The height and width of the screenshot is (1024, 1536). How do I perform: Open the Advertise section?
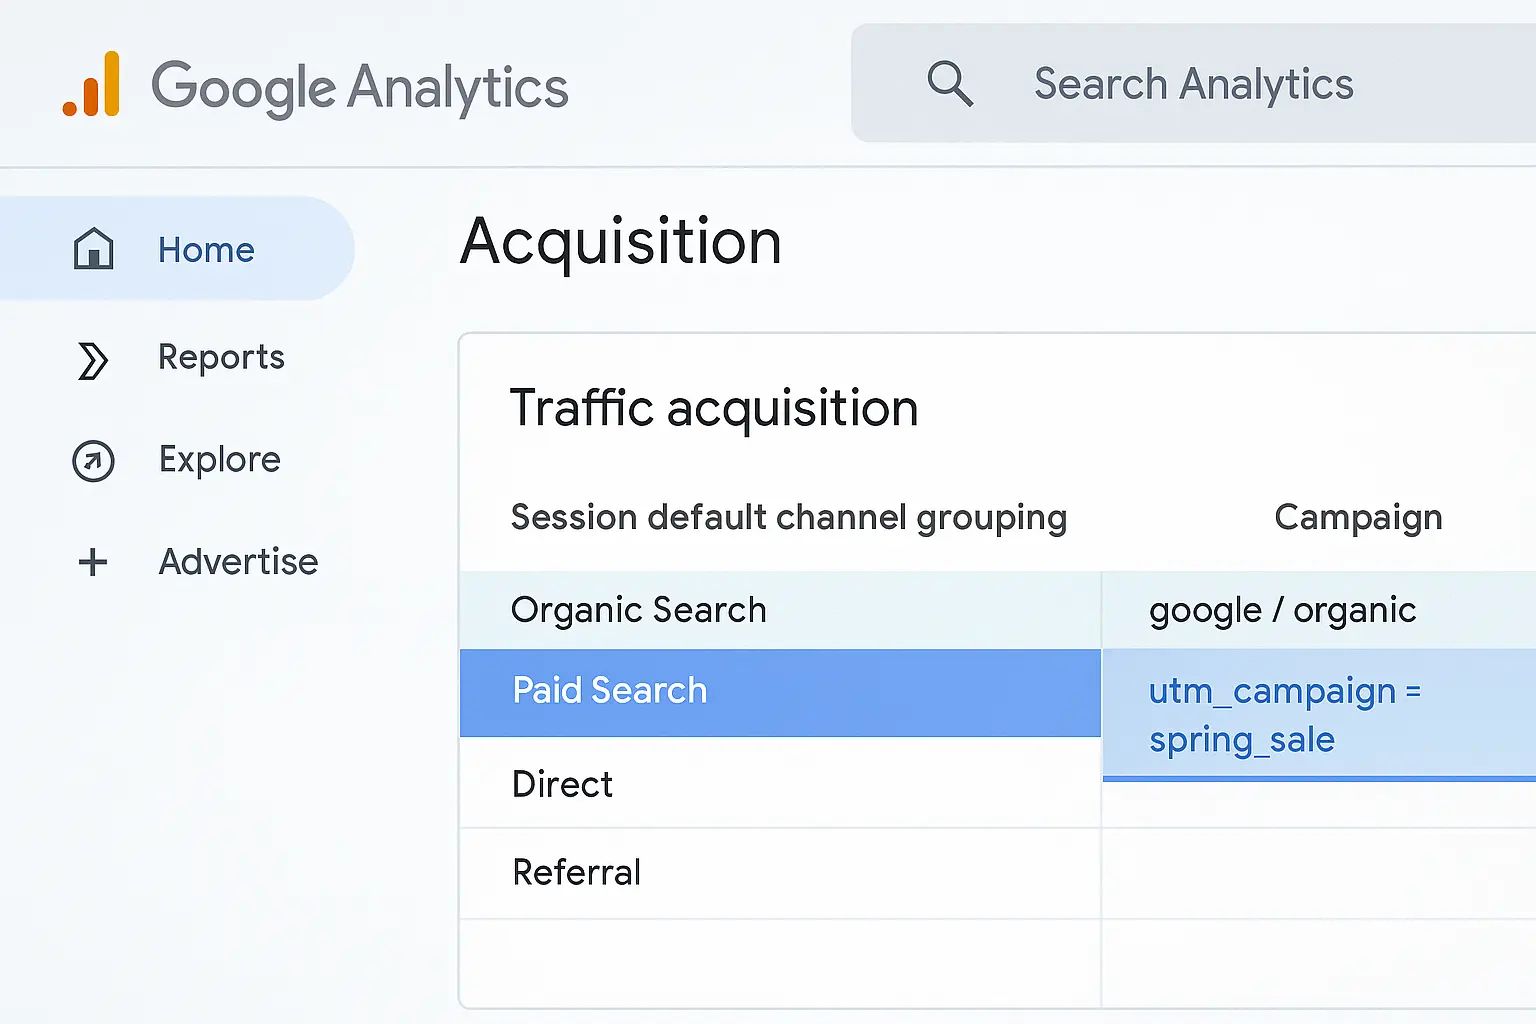(238, 562)
